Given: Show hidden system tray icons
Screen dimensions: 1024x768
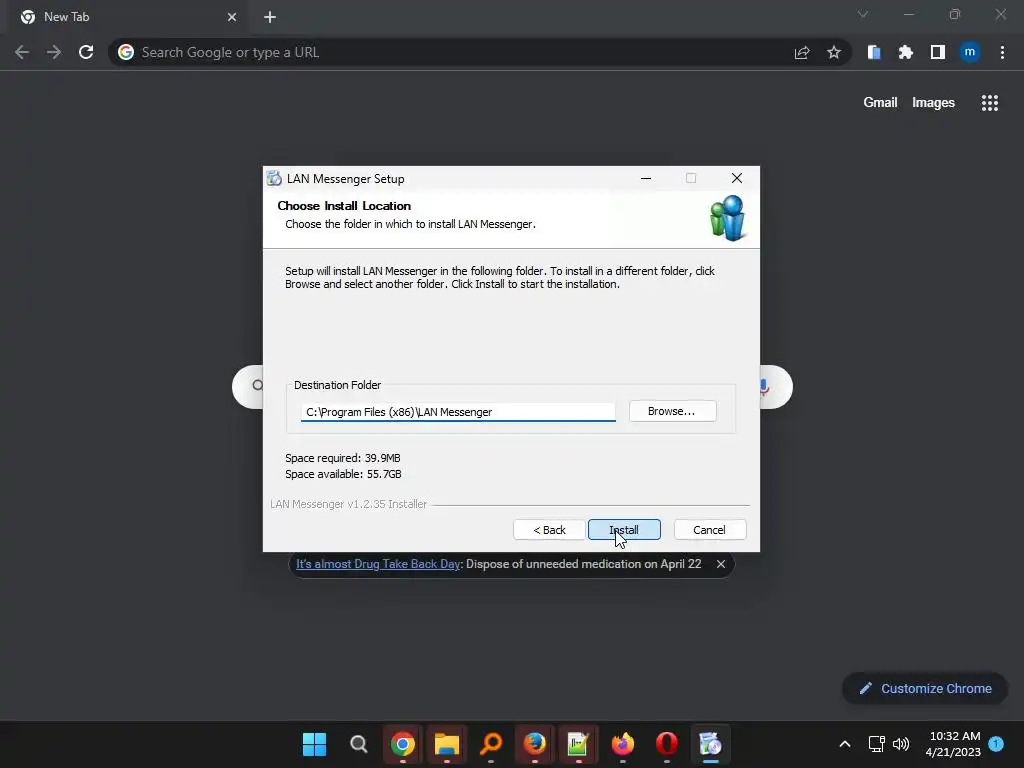Looking at the screenshot, I should point(844,744).
